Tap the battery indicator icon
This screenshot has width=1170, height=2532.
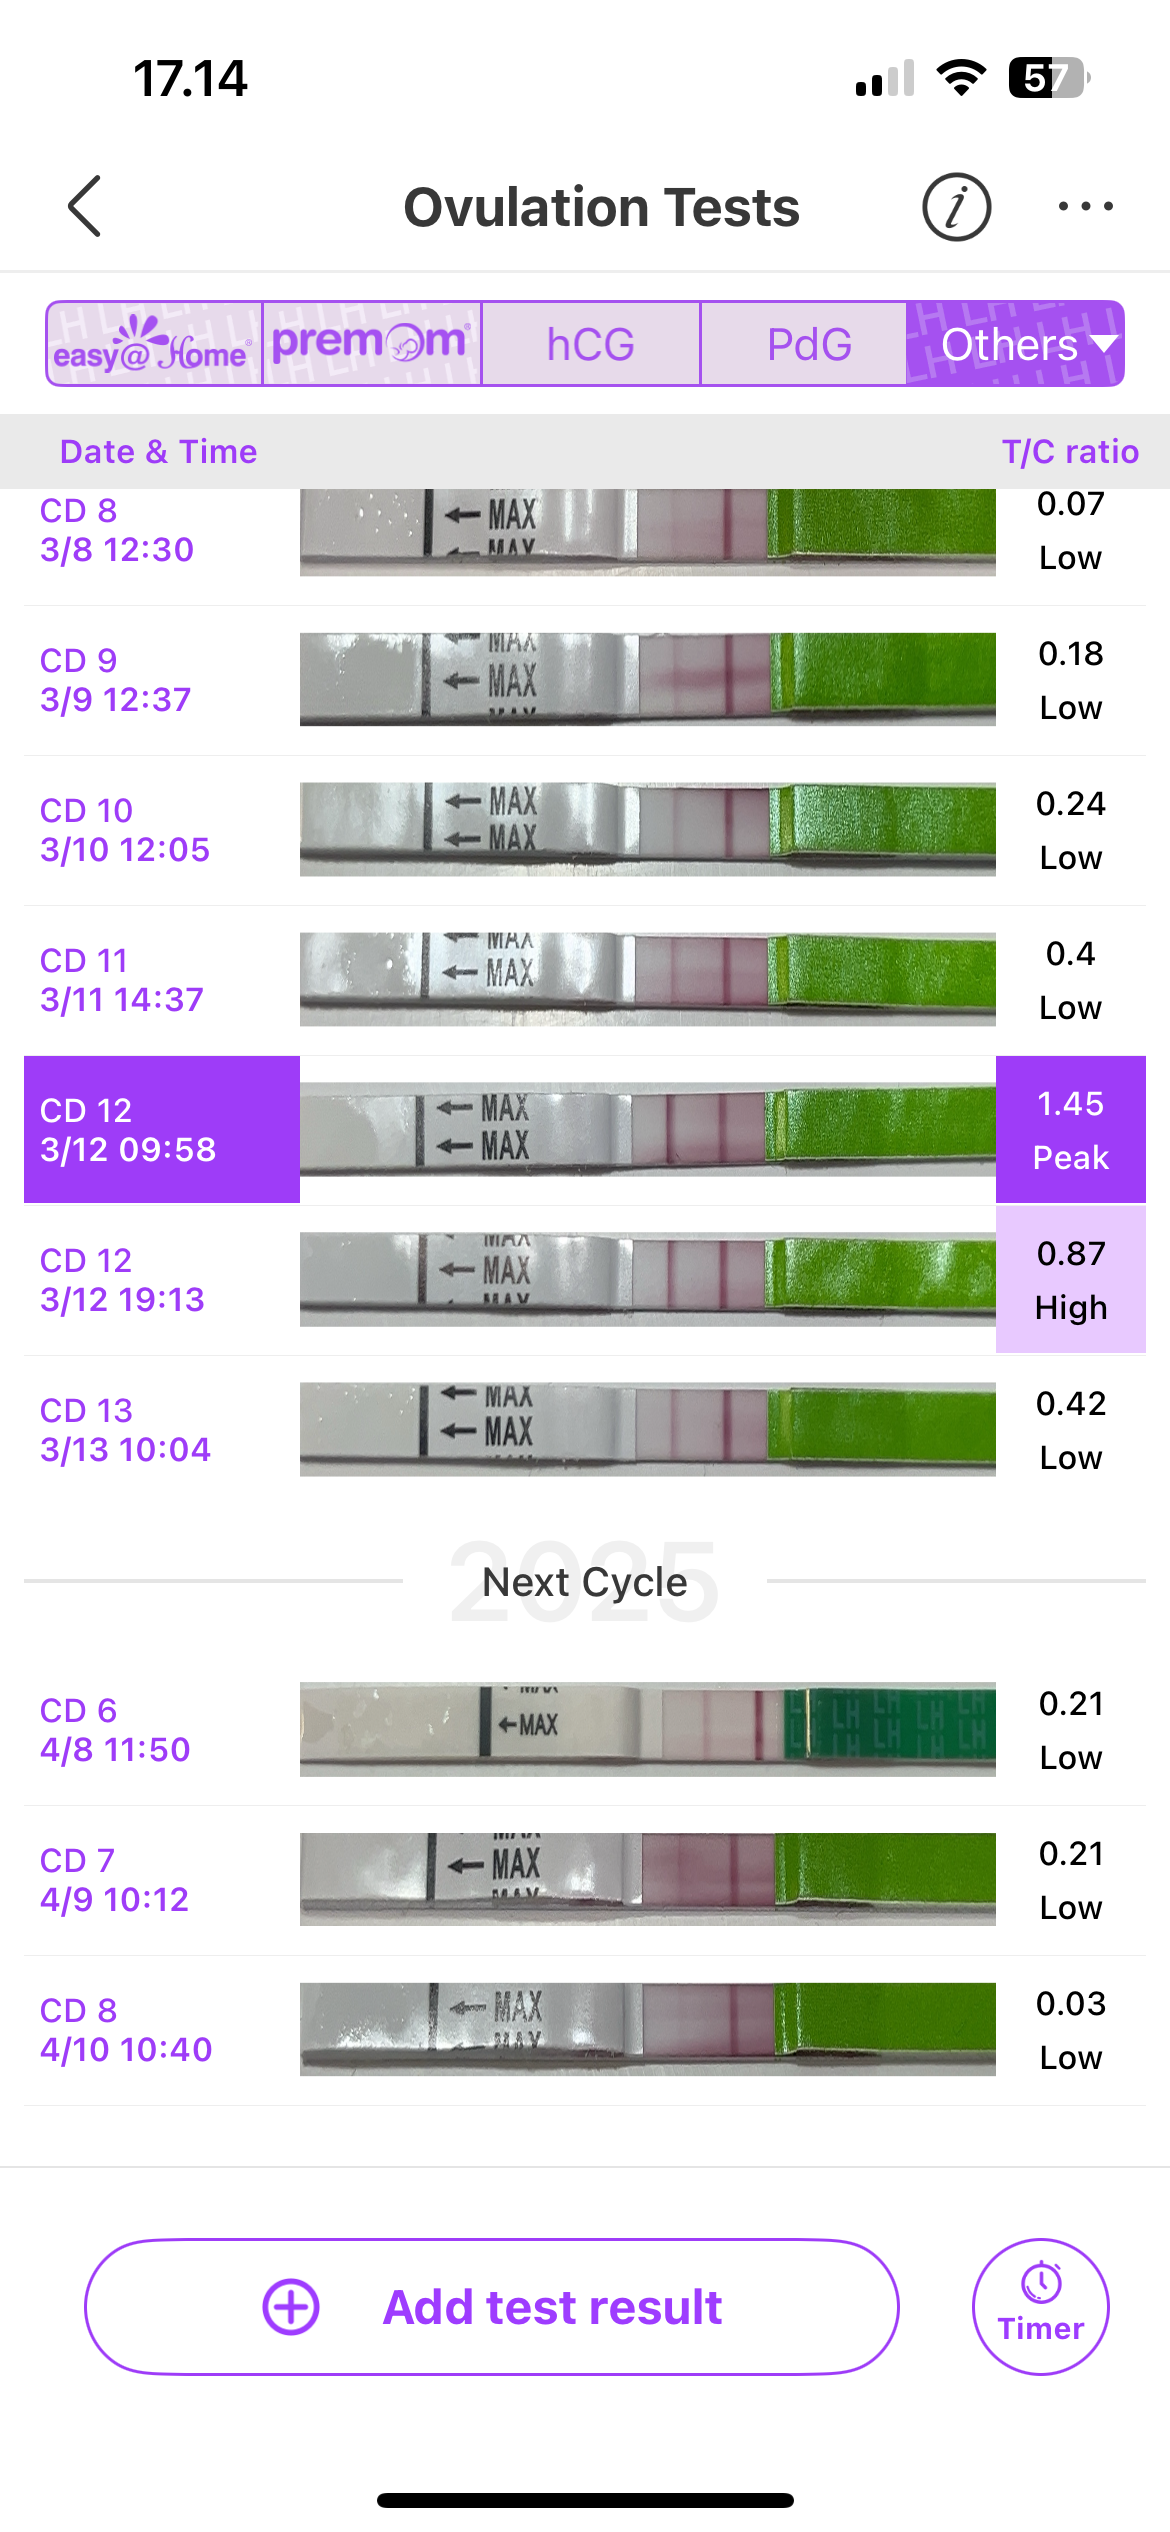click(1048, 78)
